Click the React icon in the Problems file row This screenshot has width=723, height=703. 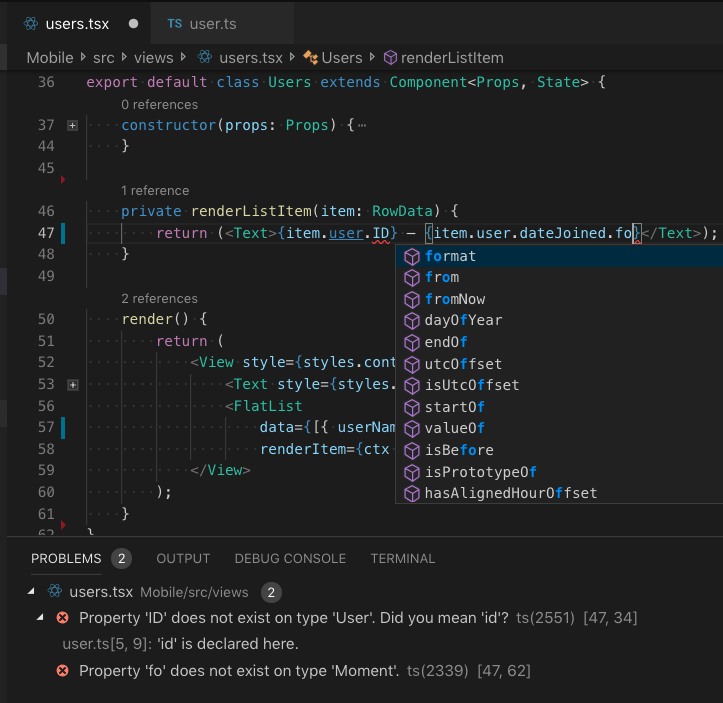[55, 591]
